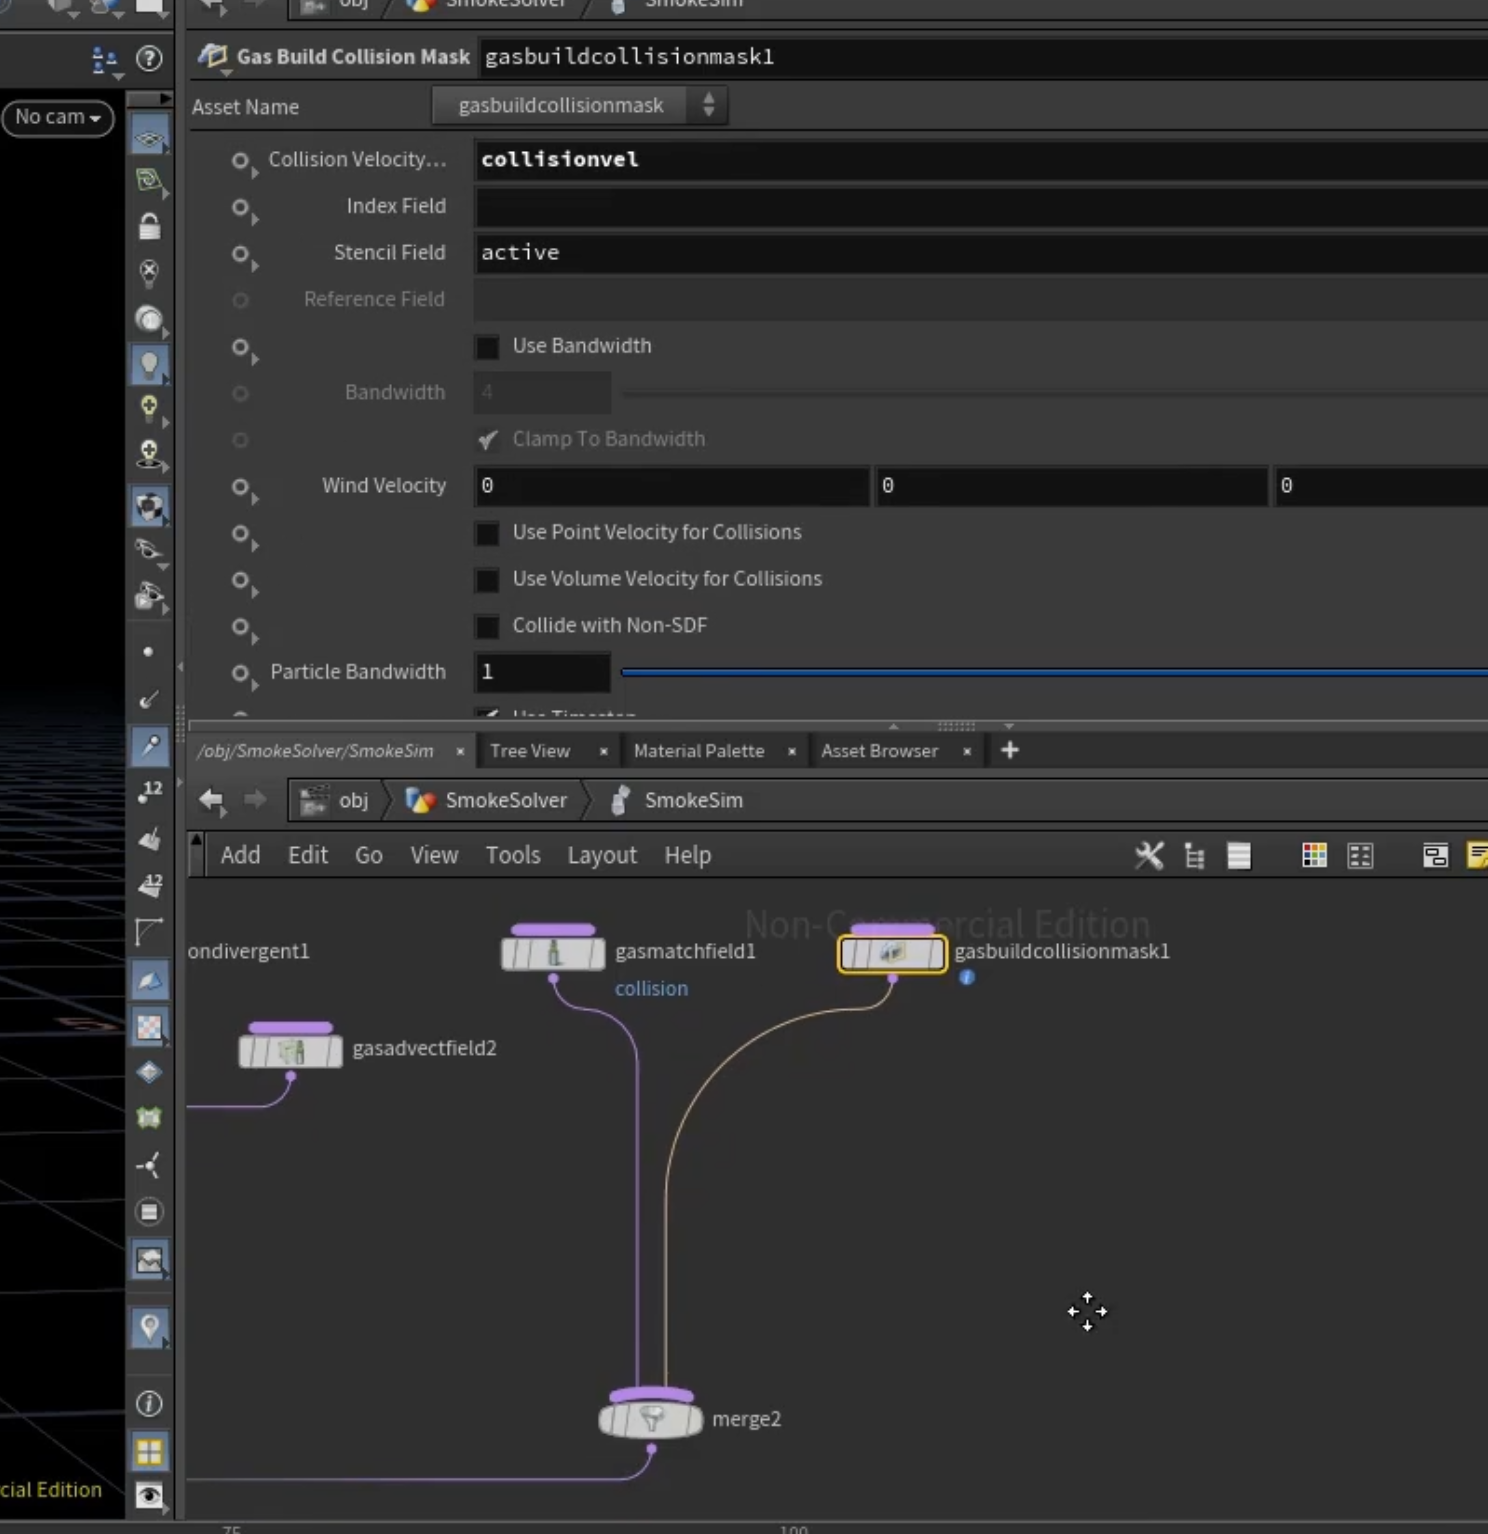This screenshot has height=1534, width=1488.
Task: Click the sticky note icon in network toolbar
Action: click(x=1477, y=856)
